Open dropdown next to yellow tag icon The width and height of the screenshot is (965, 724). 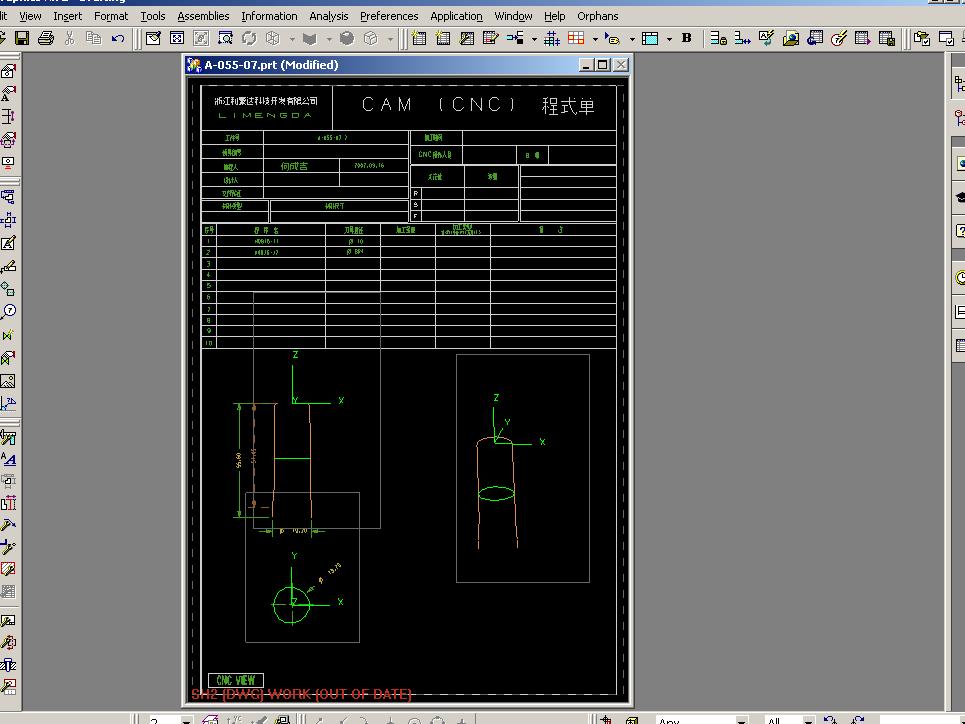pyautogui.click(x=632, y=39)
